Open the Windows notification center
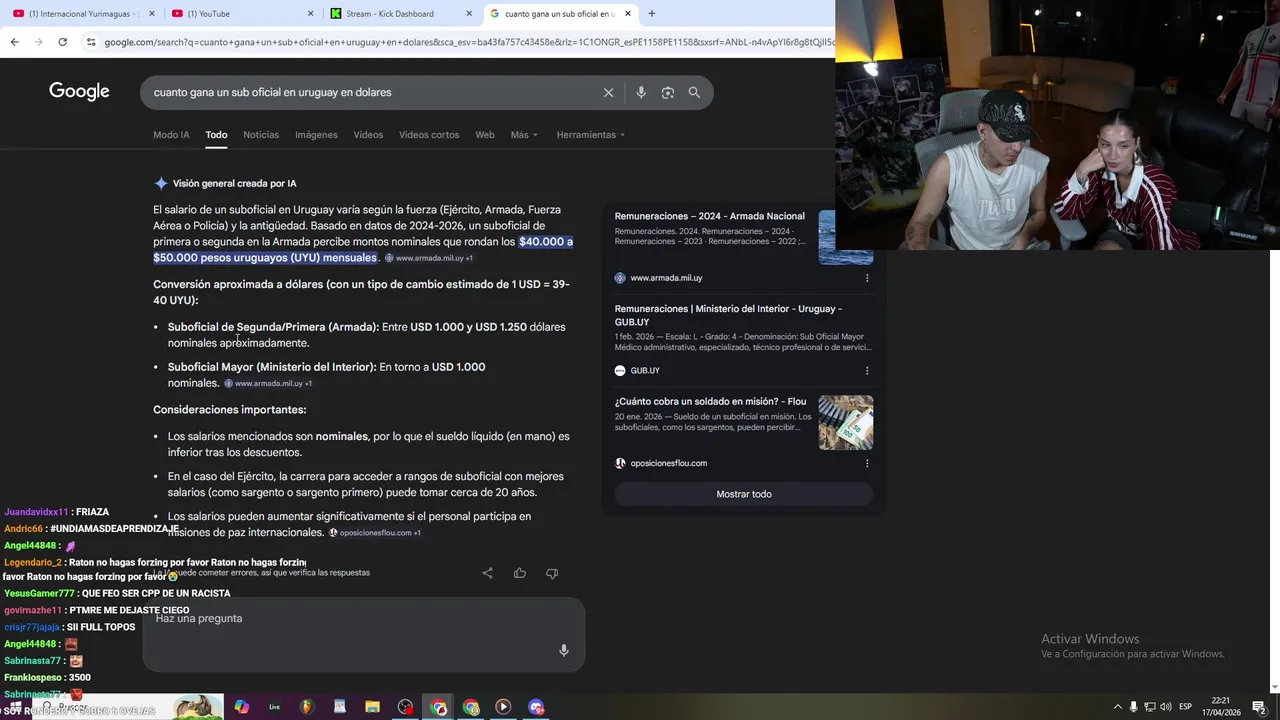1280x720 pixels. point(1259,707)
